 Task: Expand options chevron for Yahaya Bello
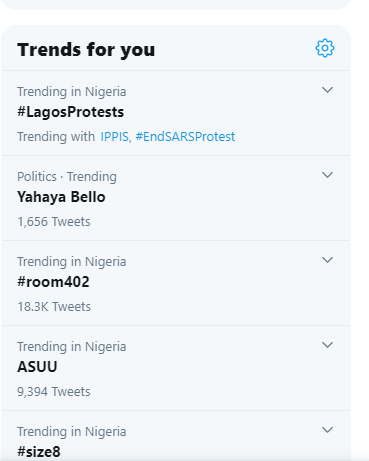click(x=327, y=175)
